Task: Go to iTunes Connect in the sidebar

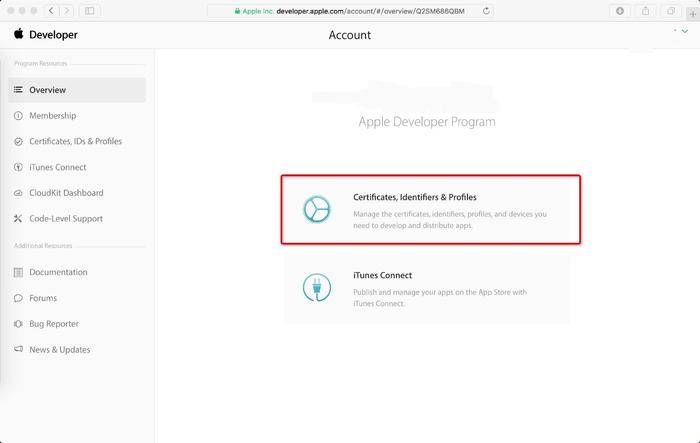Action: tap(57, 167)
